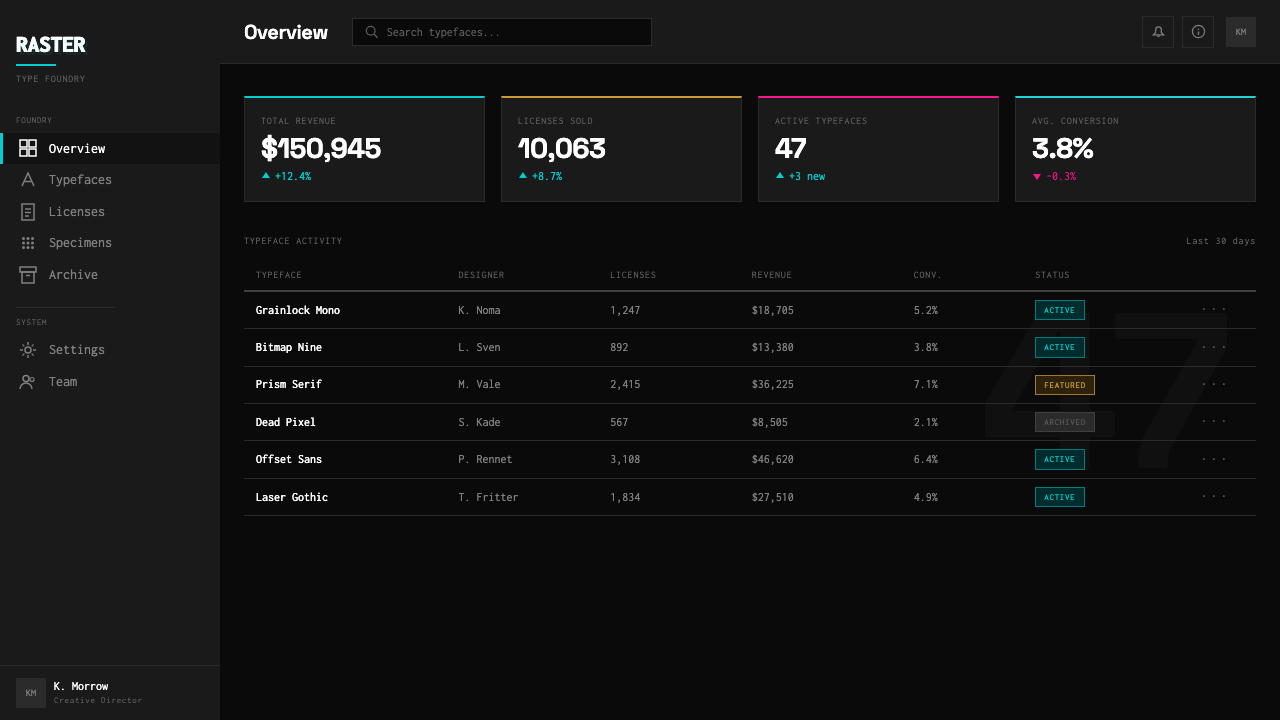Click revenue value $36,225
Viewport: 1280px width, 720px height.
[x=773, y=385]
